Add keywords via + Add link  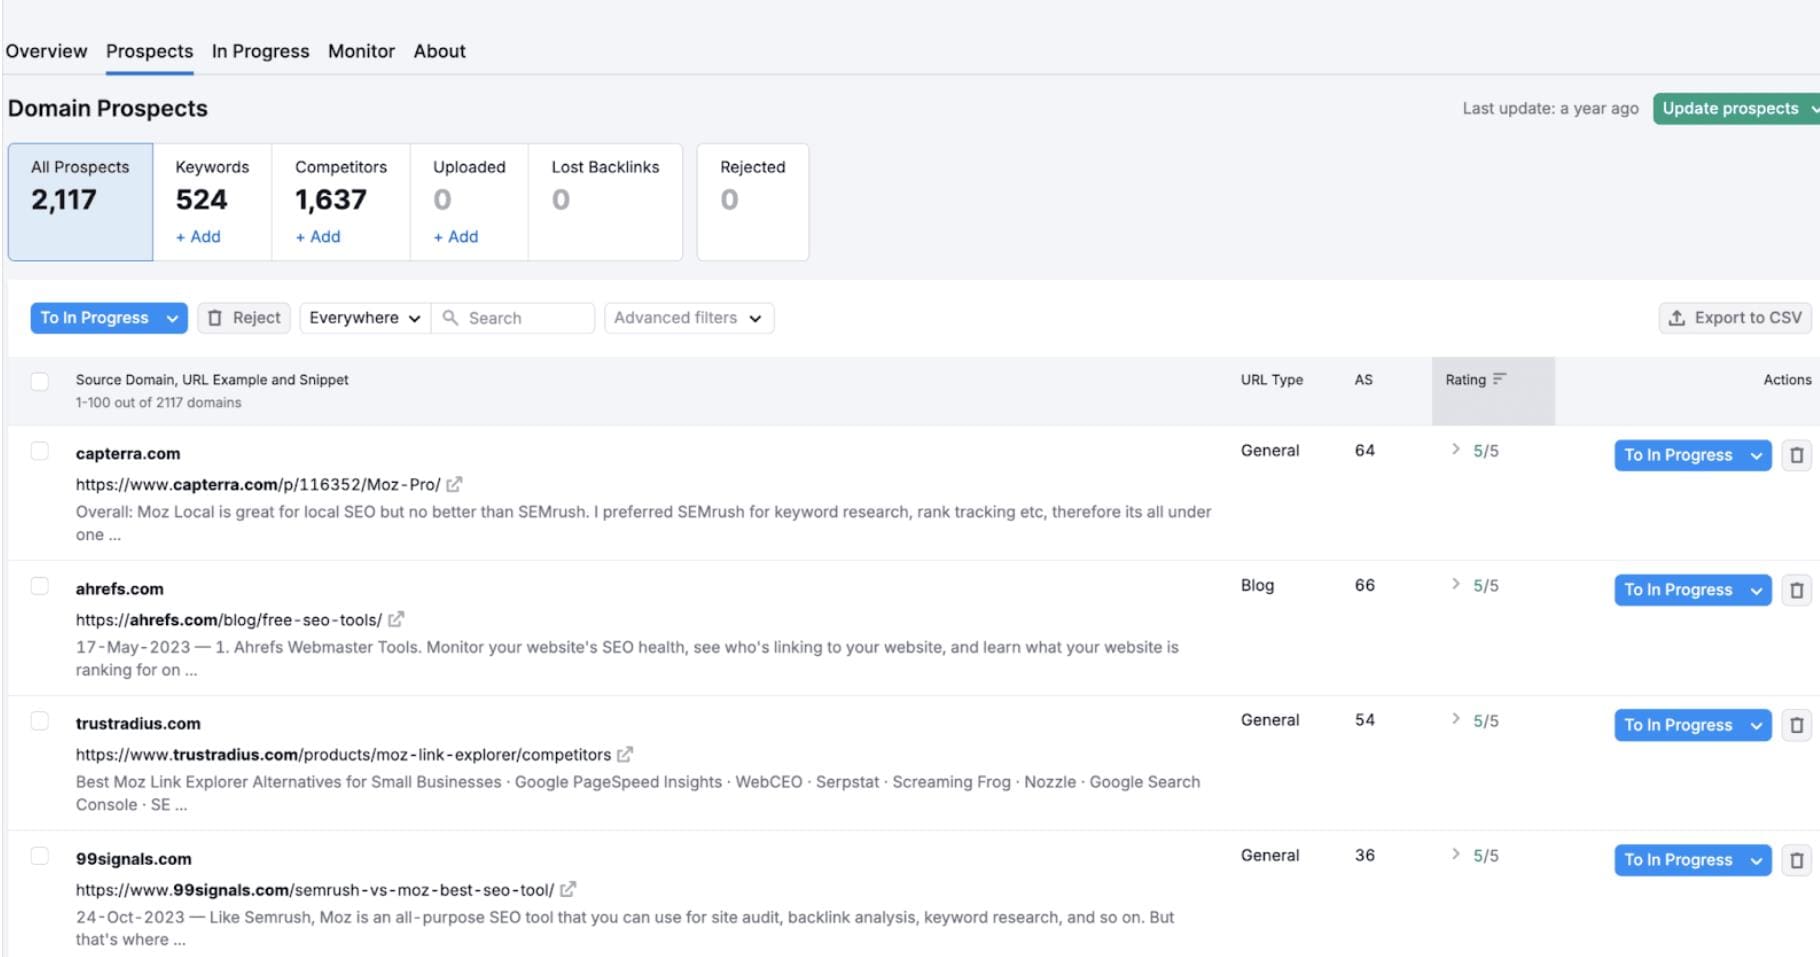pos(198,237)
